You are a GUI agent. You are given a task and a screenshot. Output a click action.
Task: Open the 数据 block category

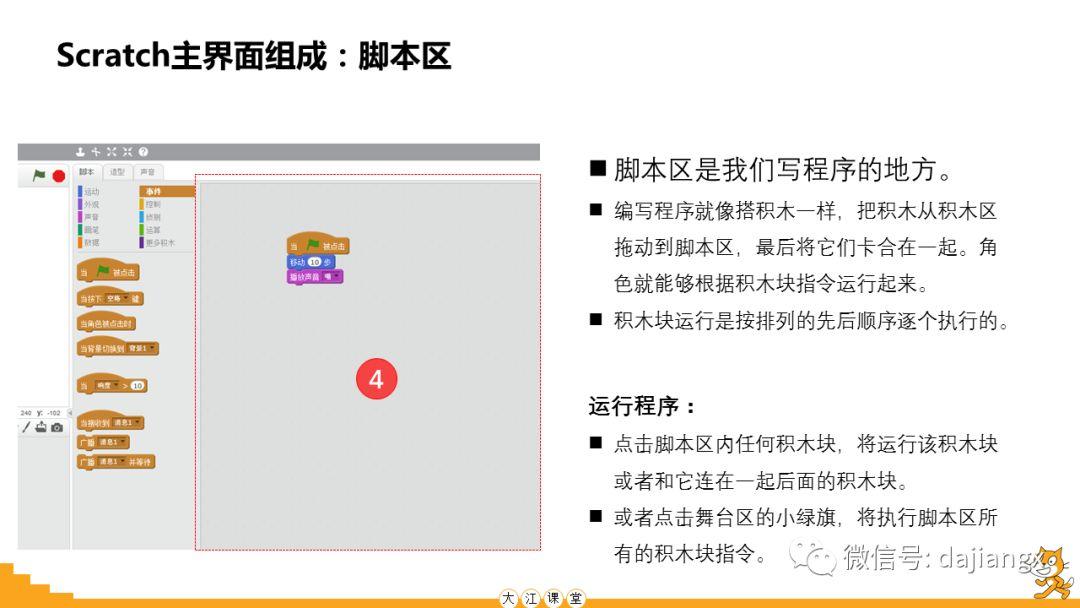point(89,242)
